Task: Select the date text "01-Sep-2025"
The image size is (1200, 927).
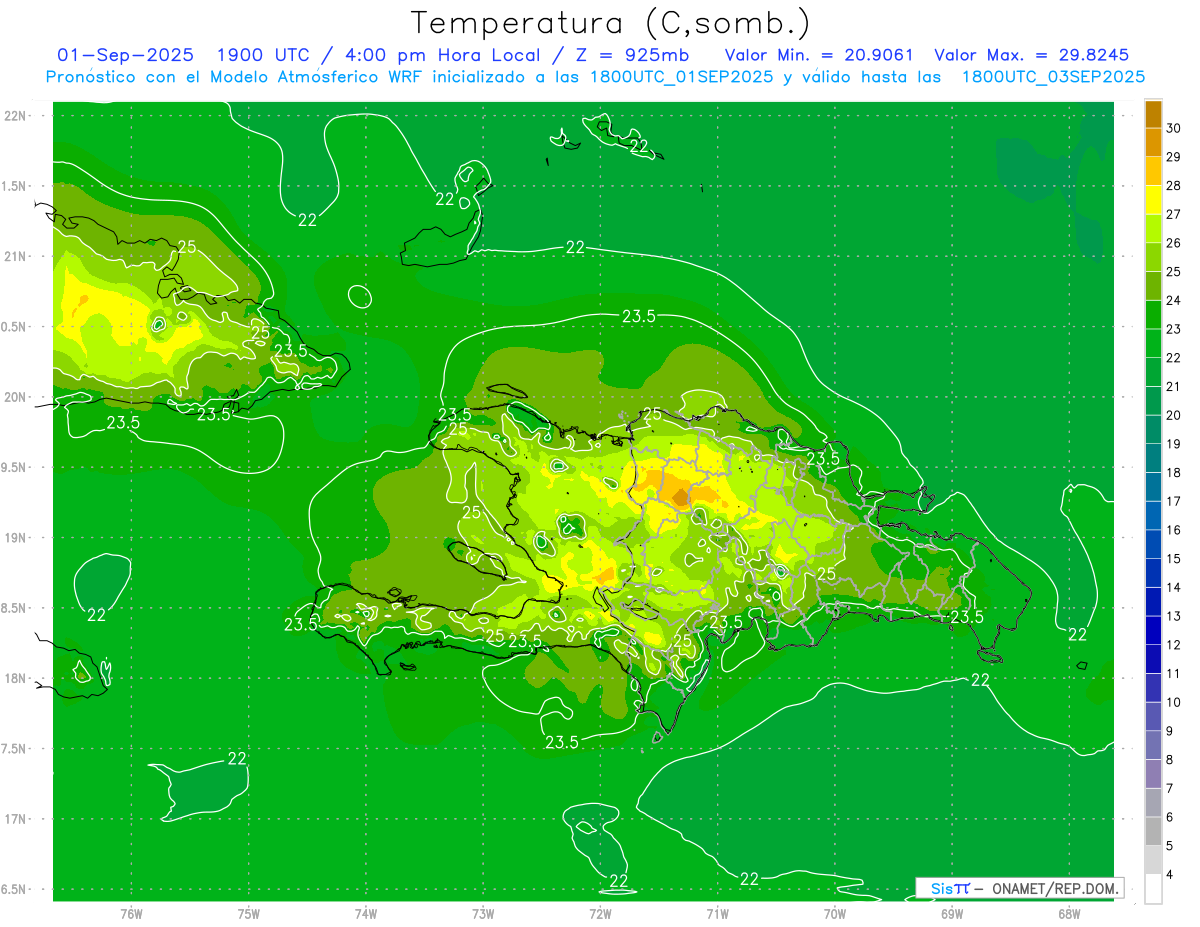Action: [125, 55]
